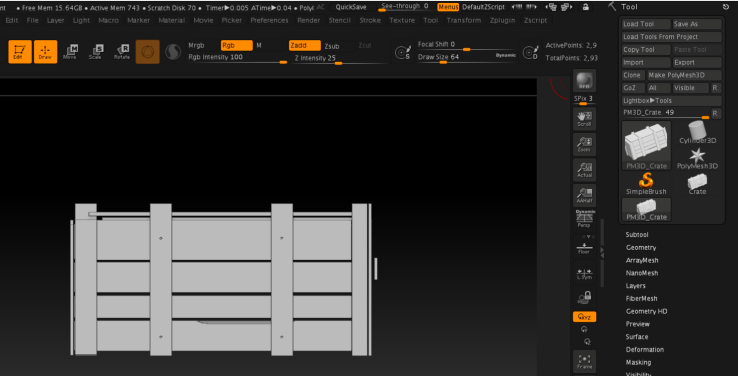Open the Transform menu
The height and width of the screenshot is (376, 738).
click(x=464, y=20)
